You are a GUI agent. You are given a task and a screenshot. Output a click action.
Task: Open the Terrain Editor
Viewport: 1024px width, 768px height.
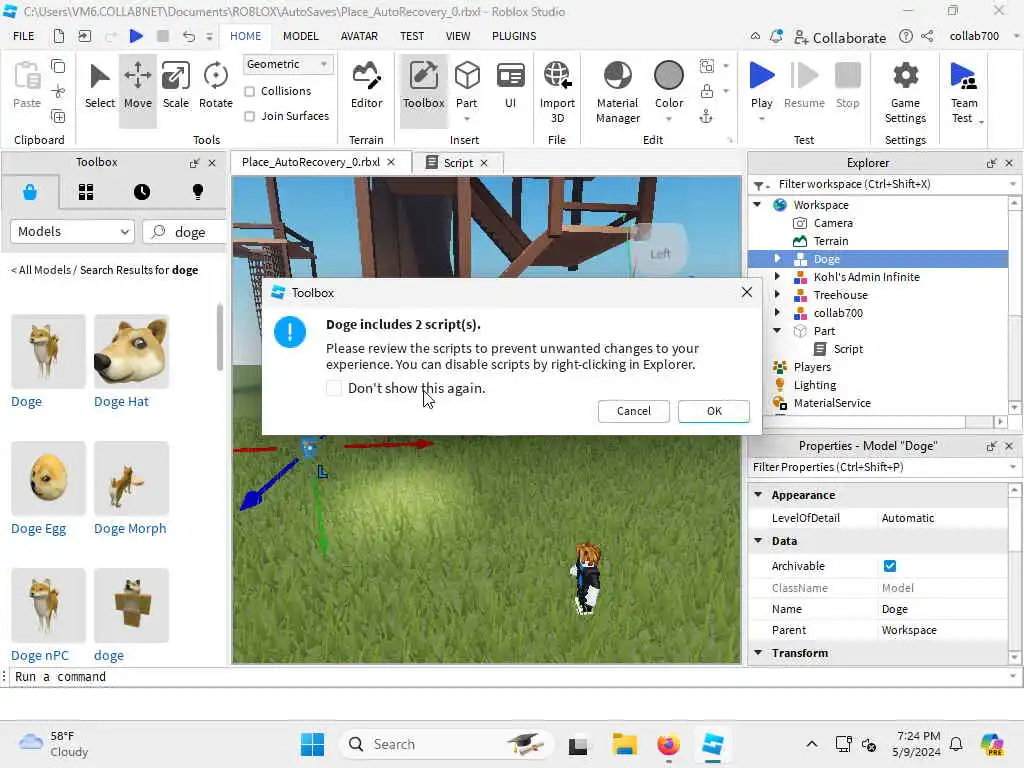(366, 86)
